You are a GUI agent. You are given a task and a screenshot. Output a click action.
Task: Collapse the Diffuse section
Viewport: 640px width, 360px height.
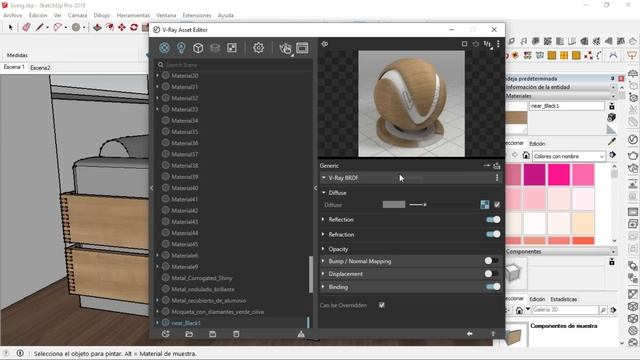coord(324,193)
